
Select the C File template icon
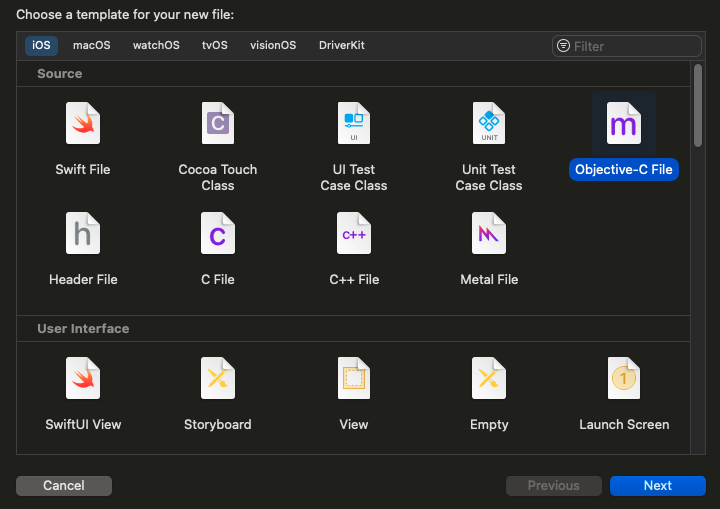[218, 233]
